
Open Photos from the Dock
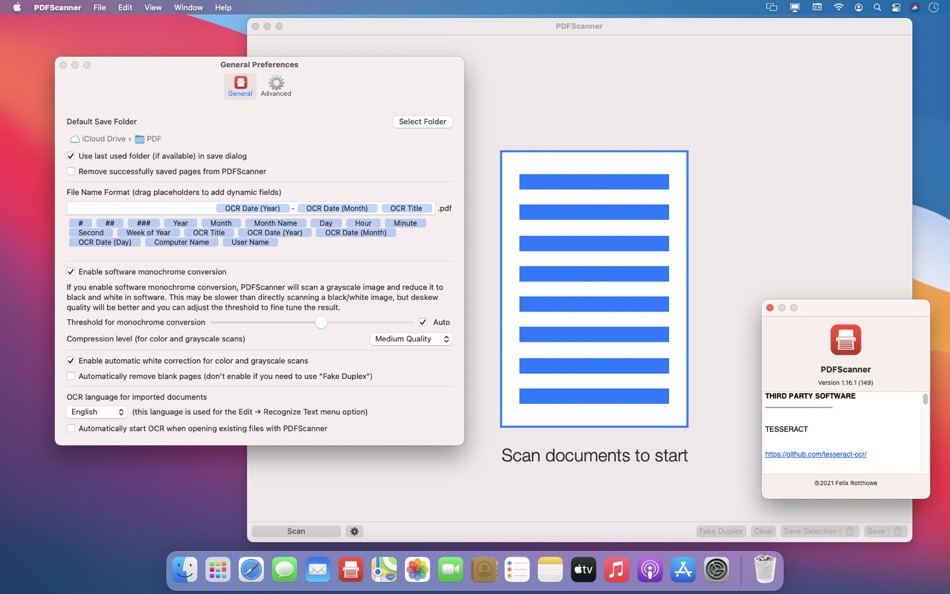417,570
